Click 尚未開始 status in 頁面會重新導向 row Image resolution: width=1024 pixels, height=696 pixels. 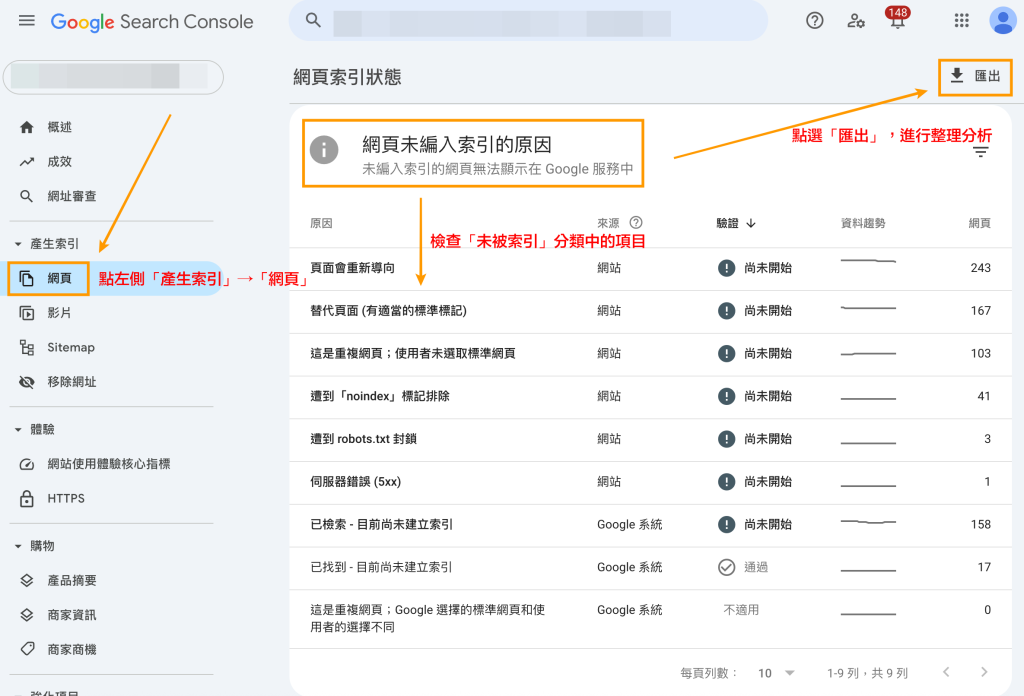tap(755, 268)
